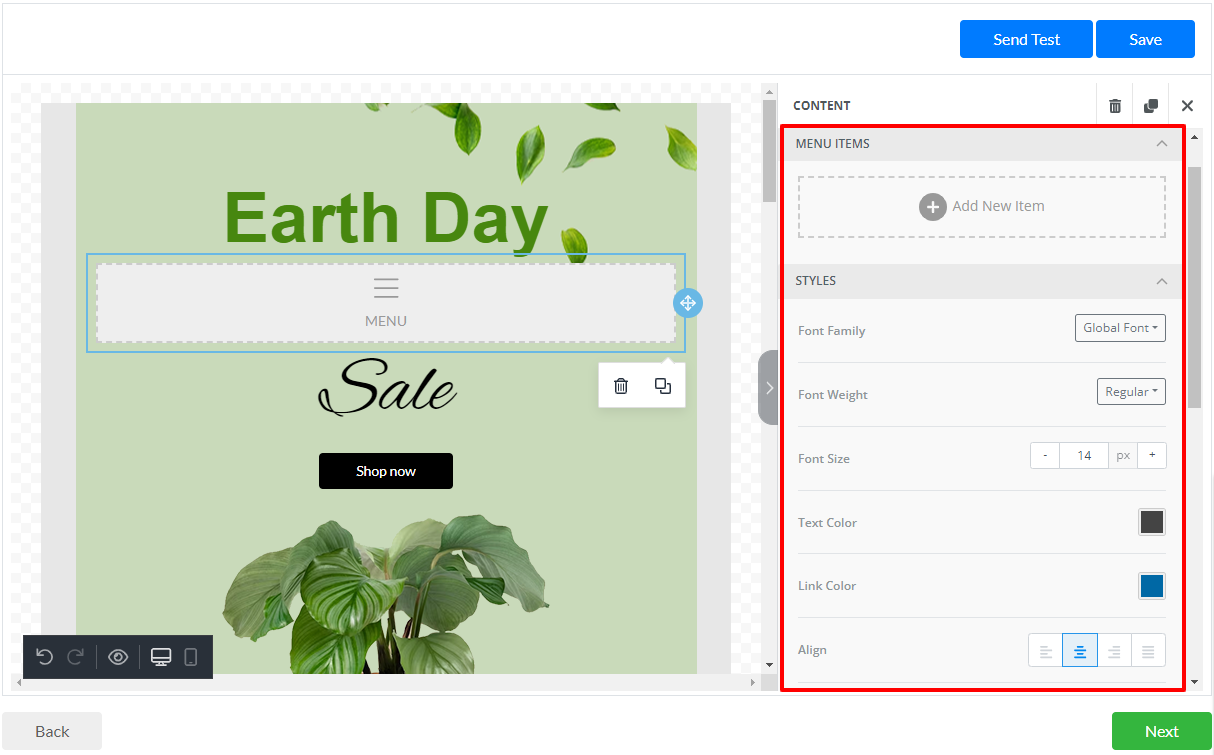This screenshot has height=755, width=1214.
Task: Collapse the Menu Items section
Action: 1161,144
